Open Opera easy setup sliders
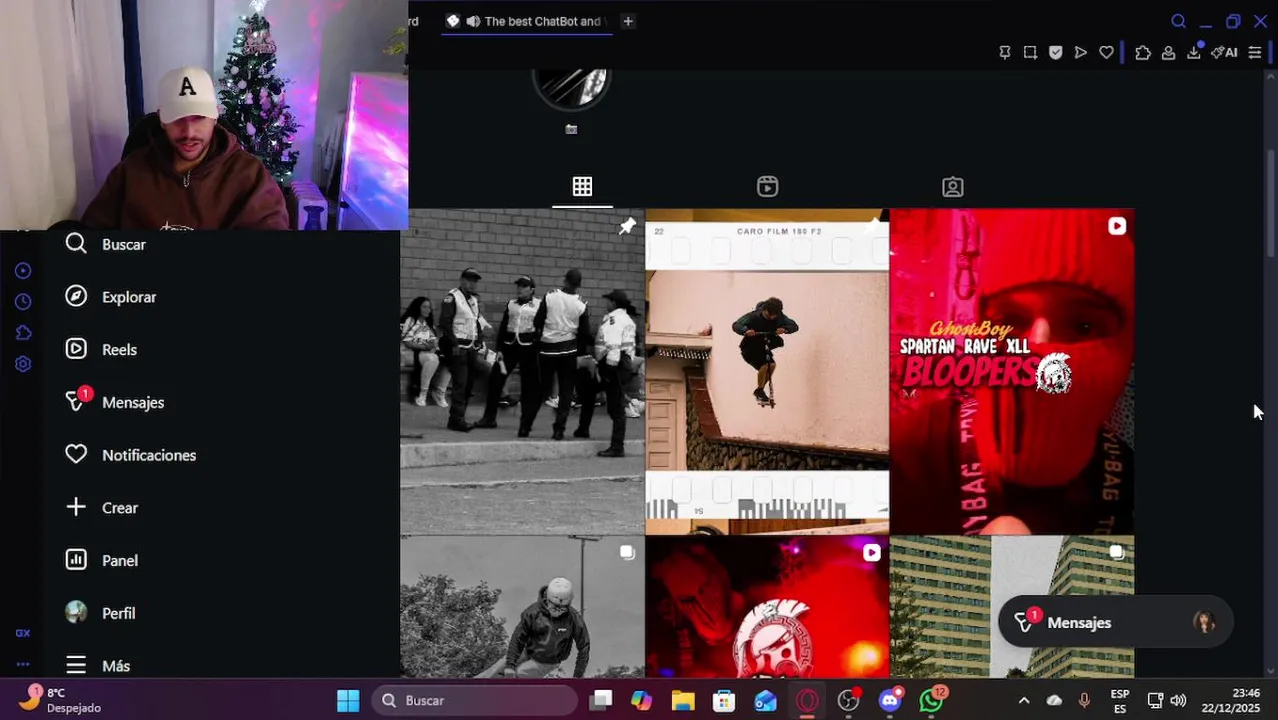The height and width of the screenshot is (720, 1278). coord(1255,53)
